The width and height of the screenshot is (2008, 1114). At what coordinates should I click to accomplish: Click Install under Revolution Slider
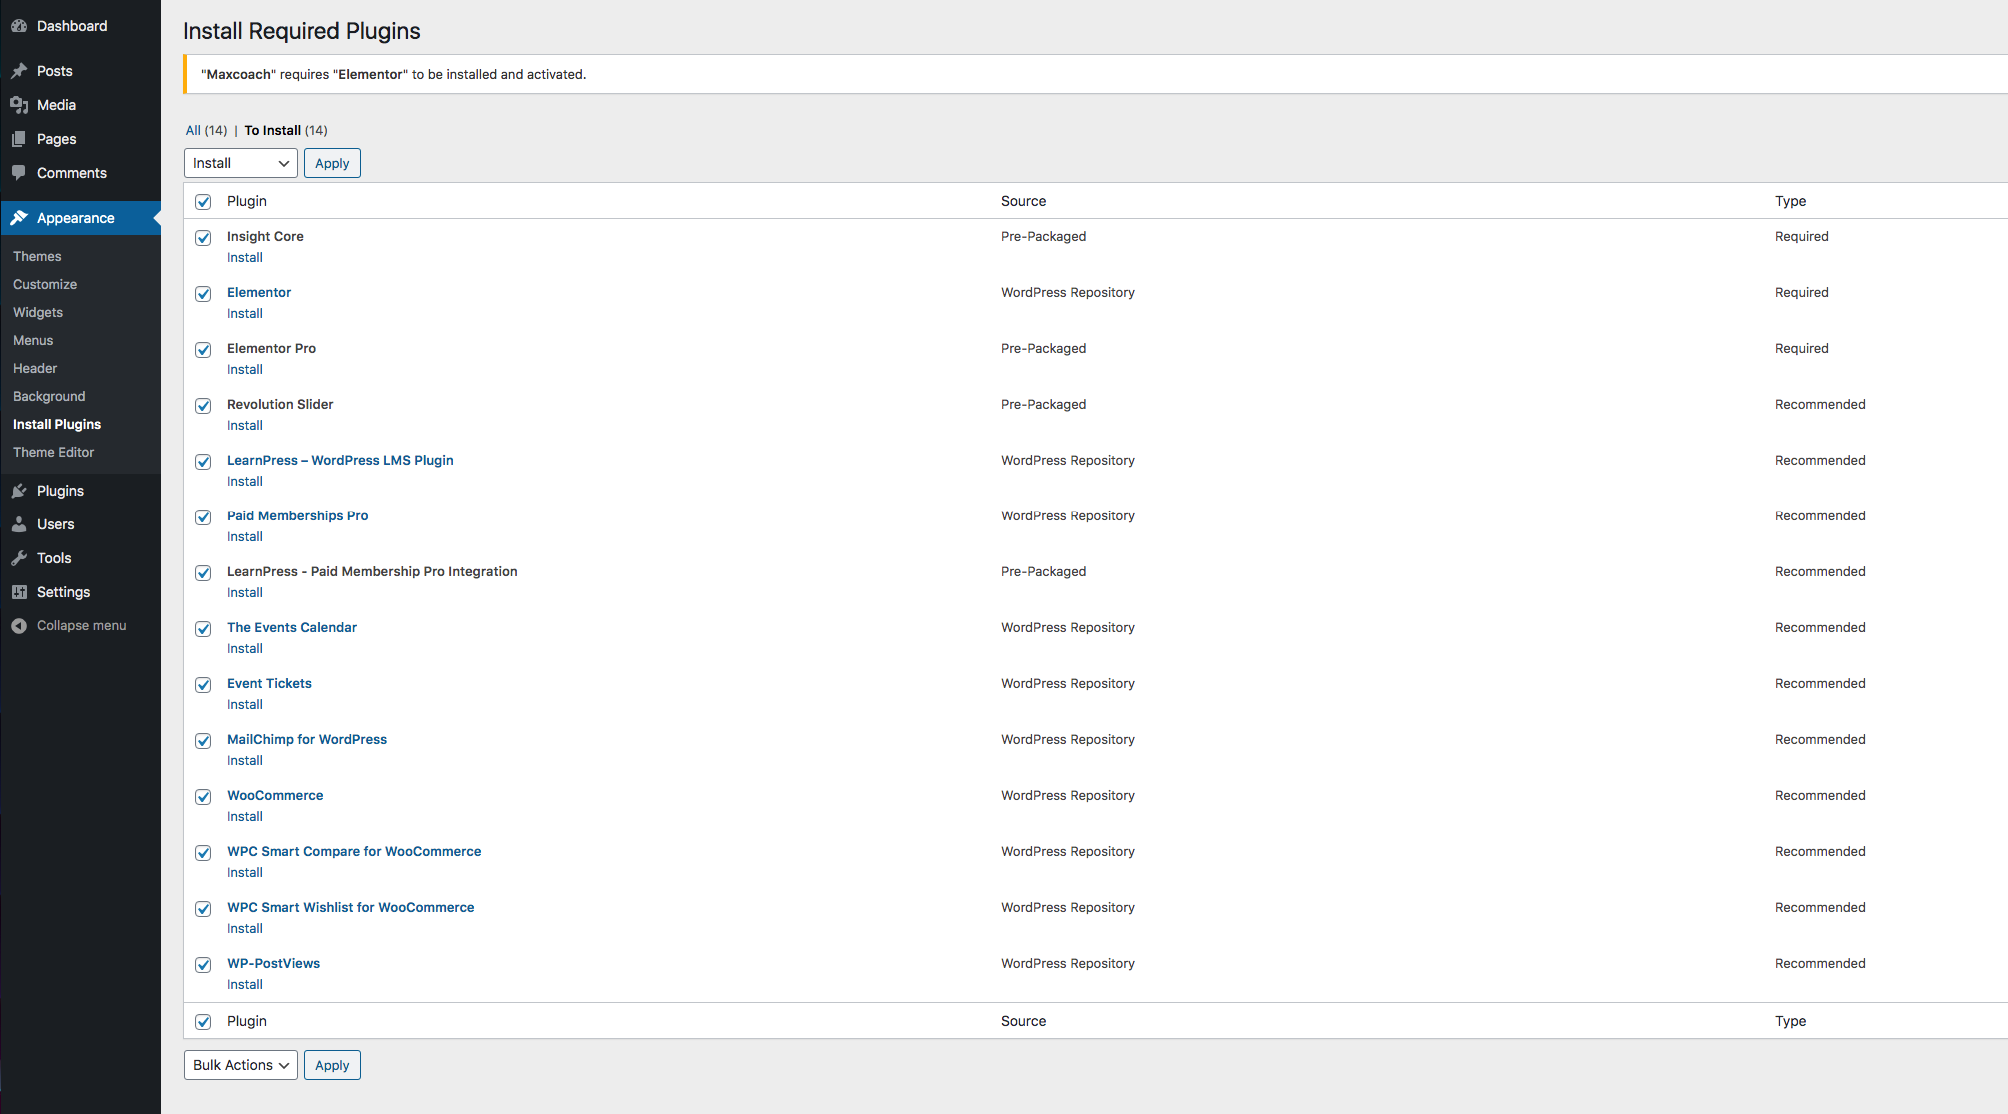pos(245,425)
